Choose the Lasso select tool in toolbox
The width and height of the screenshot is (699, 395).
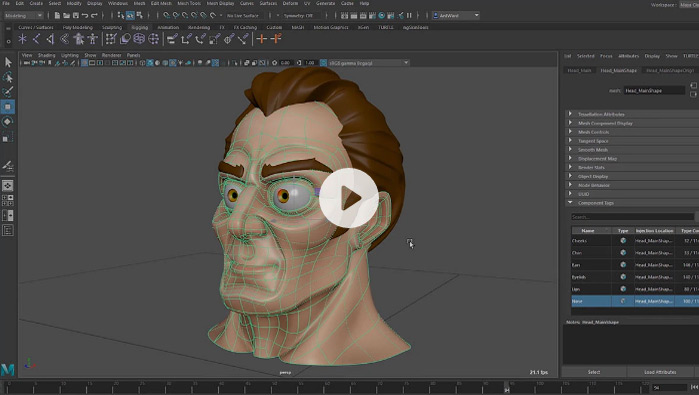pyautogui.click(x=8, y=77)
